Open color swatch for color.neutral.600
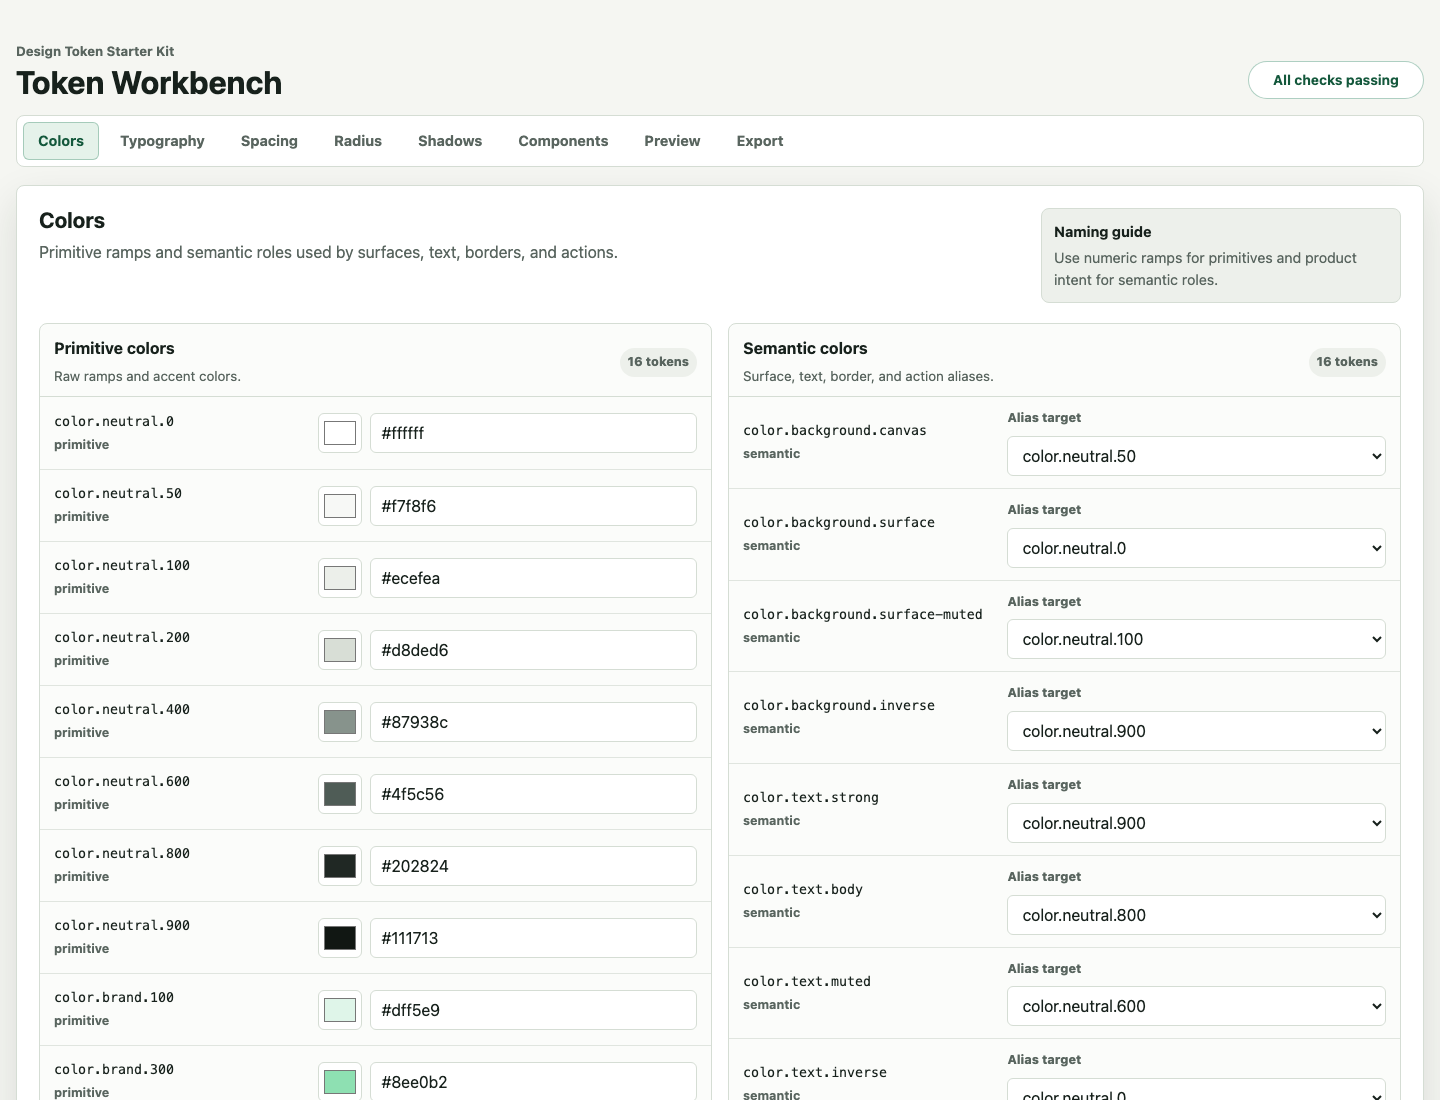The image size is (1440, 1100). click(x=340, y=794)
